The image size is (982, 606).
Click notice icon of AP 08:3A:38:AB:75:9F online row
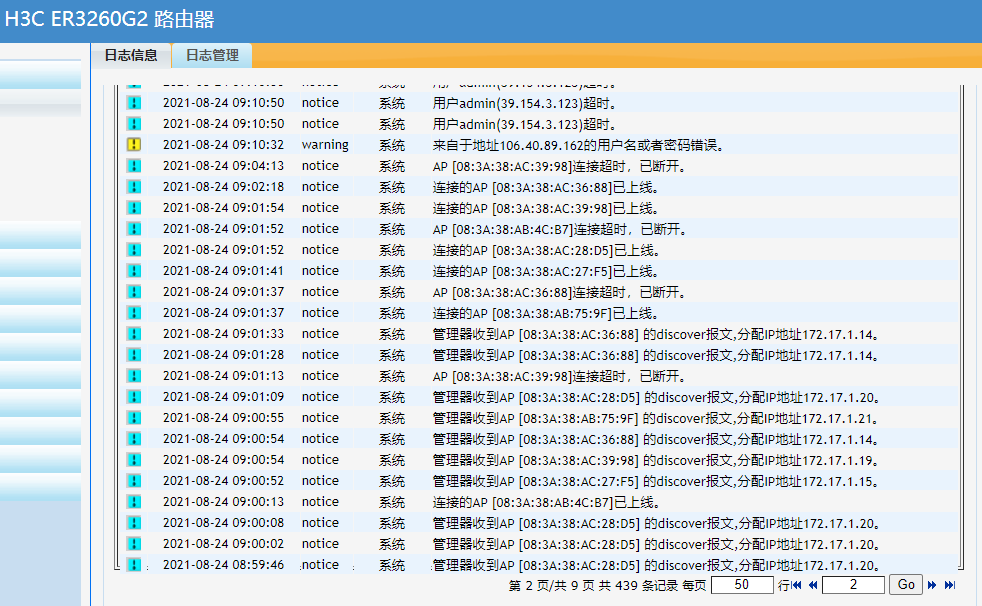coord(134,312)
